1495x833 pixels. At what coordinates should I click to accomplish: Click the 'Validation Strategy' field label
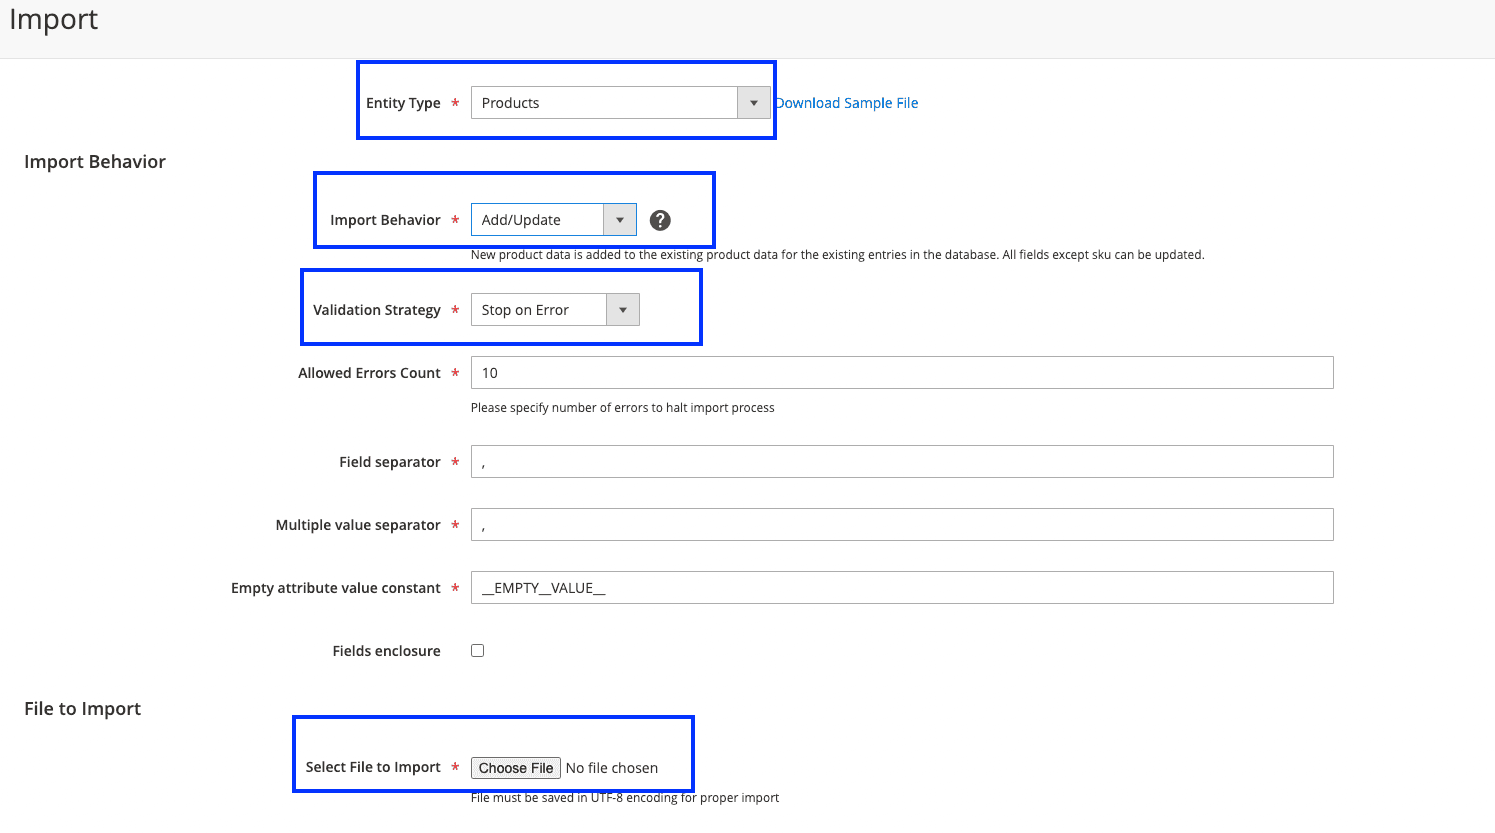click(x=377, y=310)
